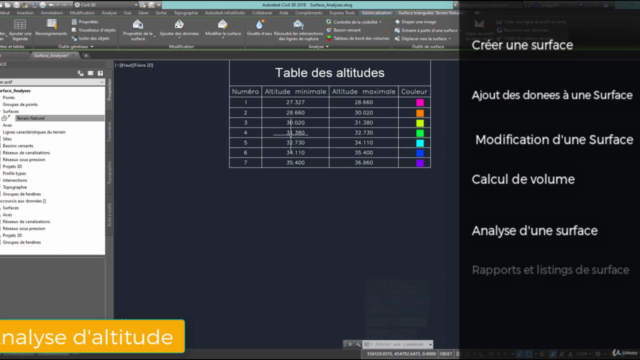640x360 pixels.
Task: Select Groupes de points in the tree
Action: [x=20, y=104]
